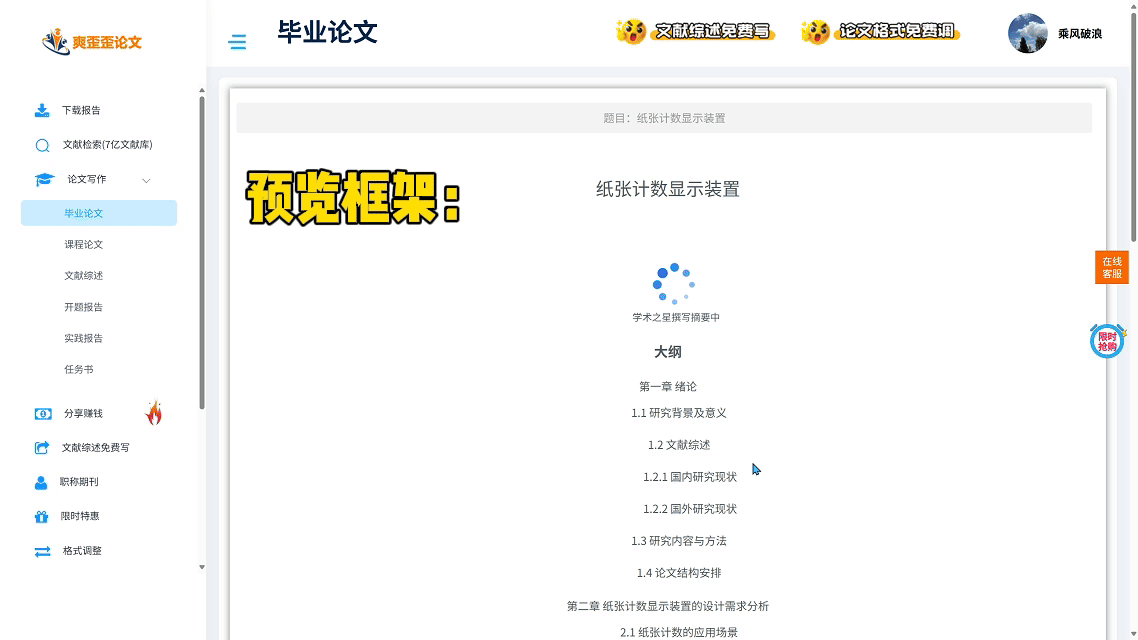
Task: Open 课程论文 in the sidebar
Action: [84, 245]
